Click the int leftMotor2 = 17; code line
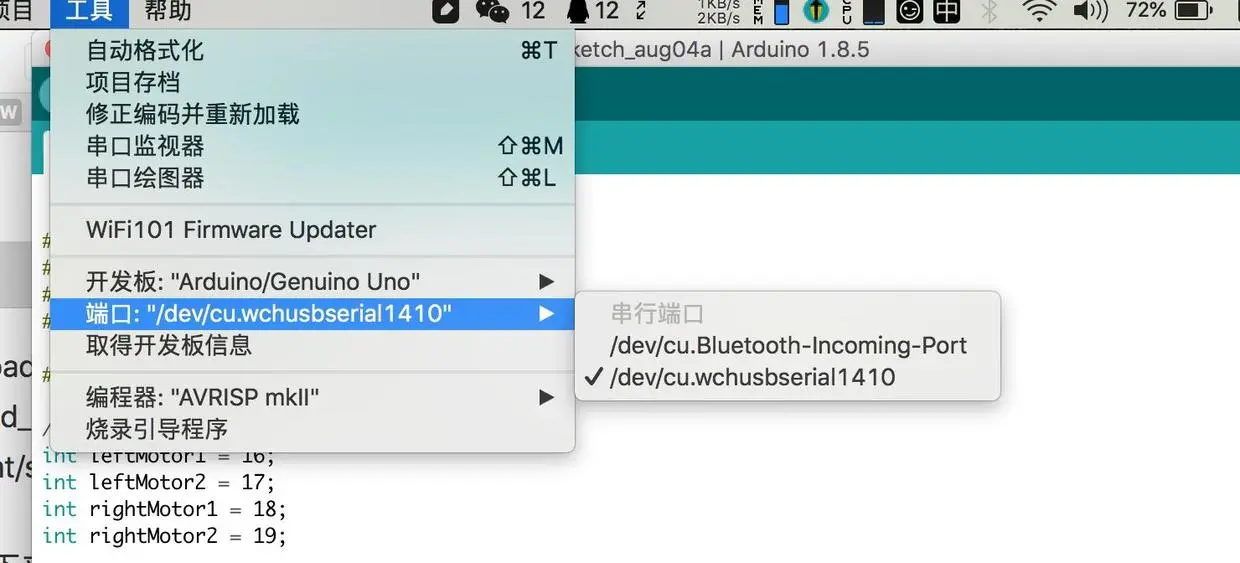Viewport: 1240px width, 563px height. [158, 482]
